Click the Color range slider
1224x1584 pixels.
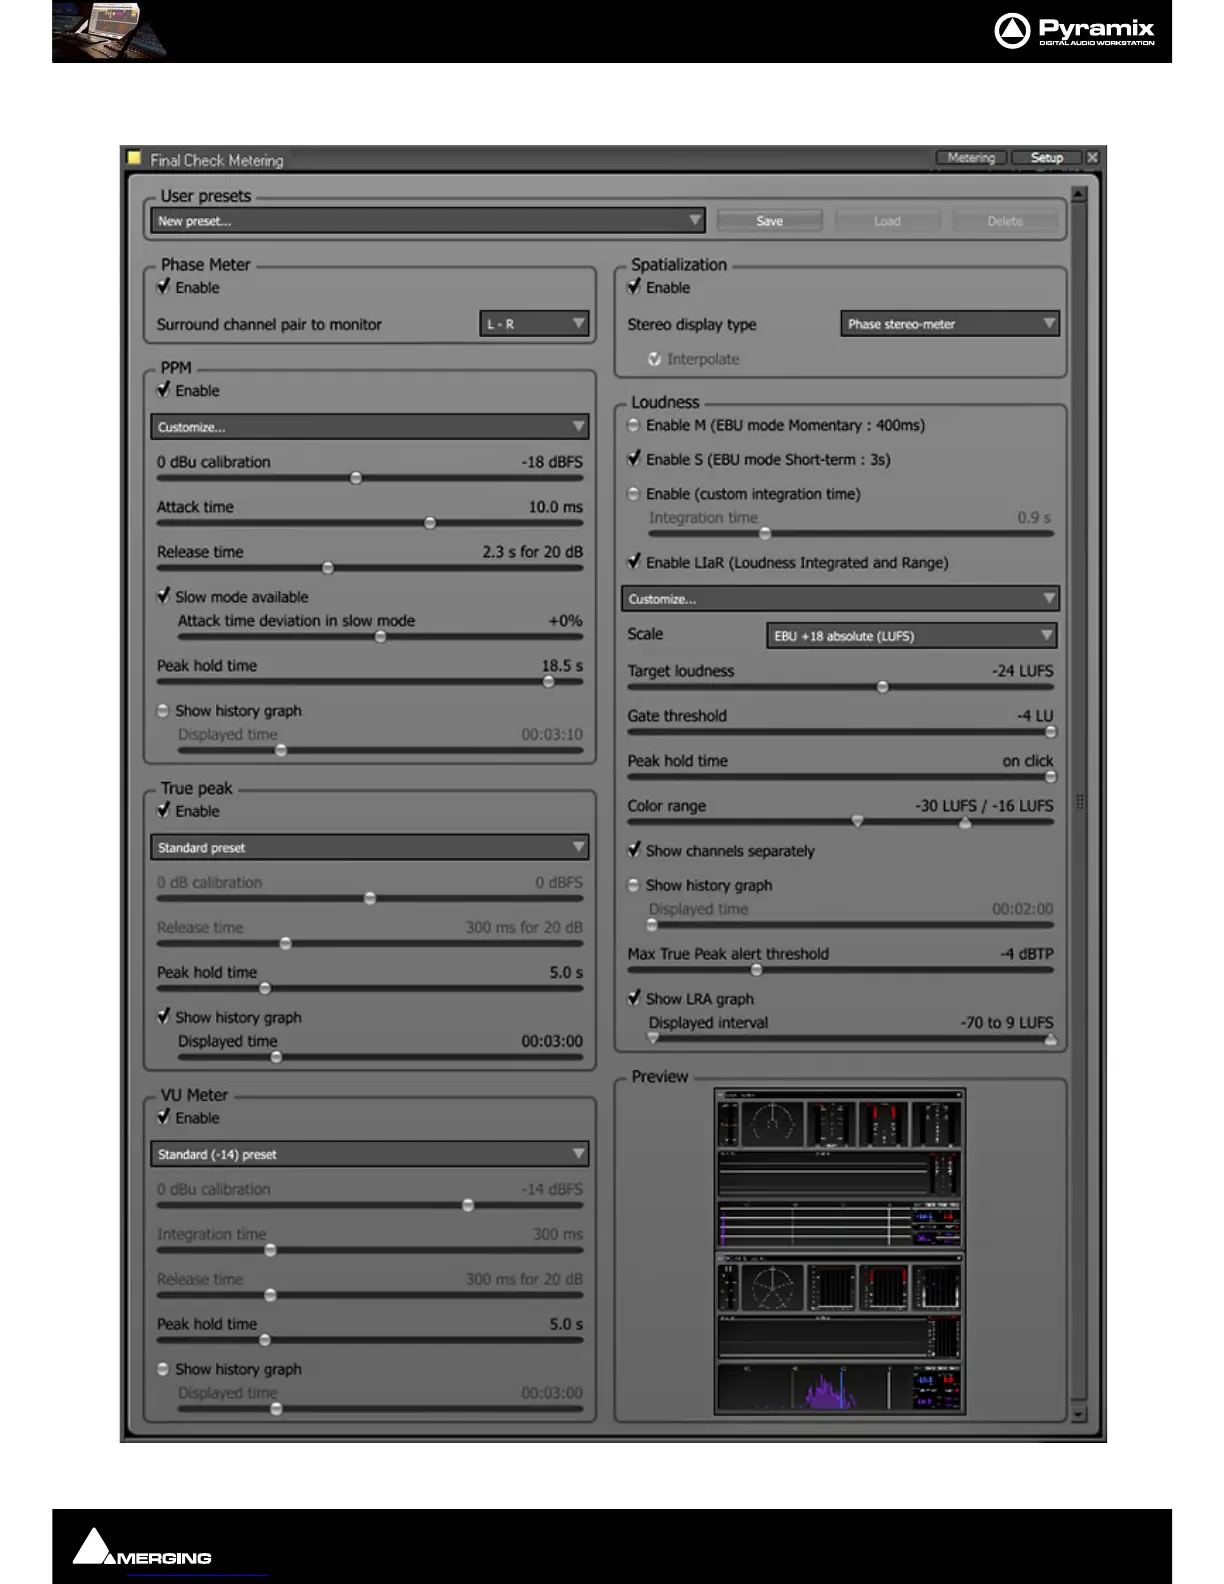(x=841, y=822)
